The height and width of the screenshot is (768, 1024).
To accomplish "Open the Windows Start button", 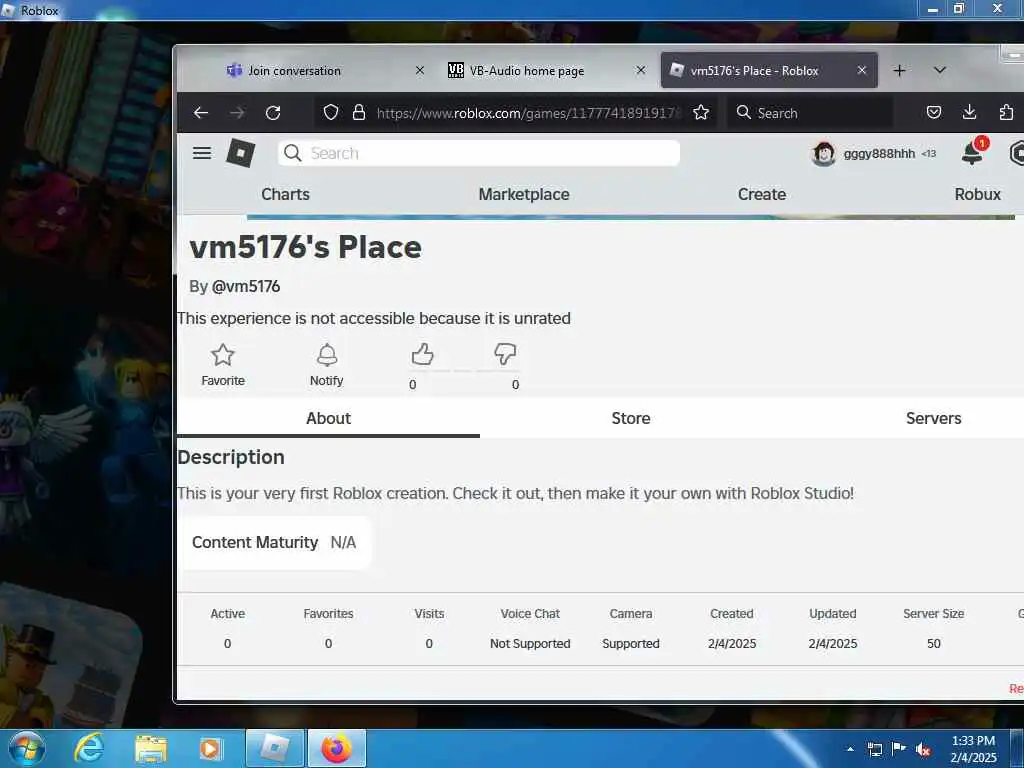I will tap(27, 748).
